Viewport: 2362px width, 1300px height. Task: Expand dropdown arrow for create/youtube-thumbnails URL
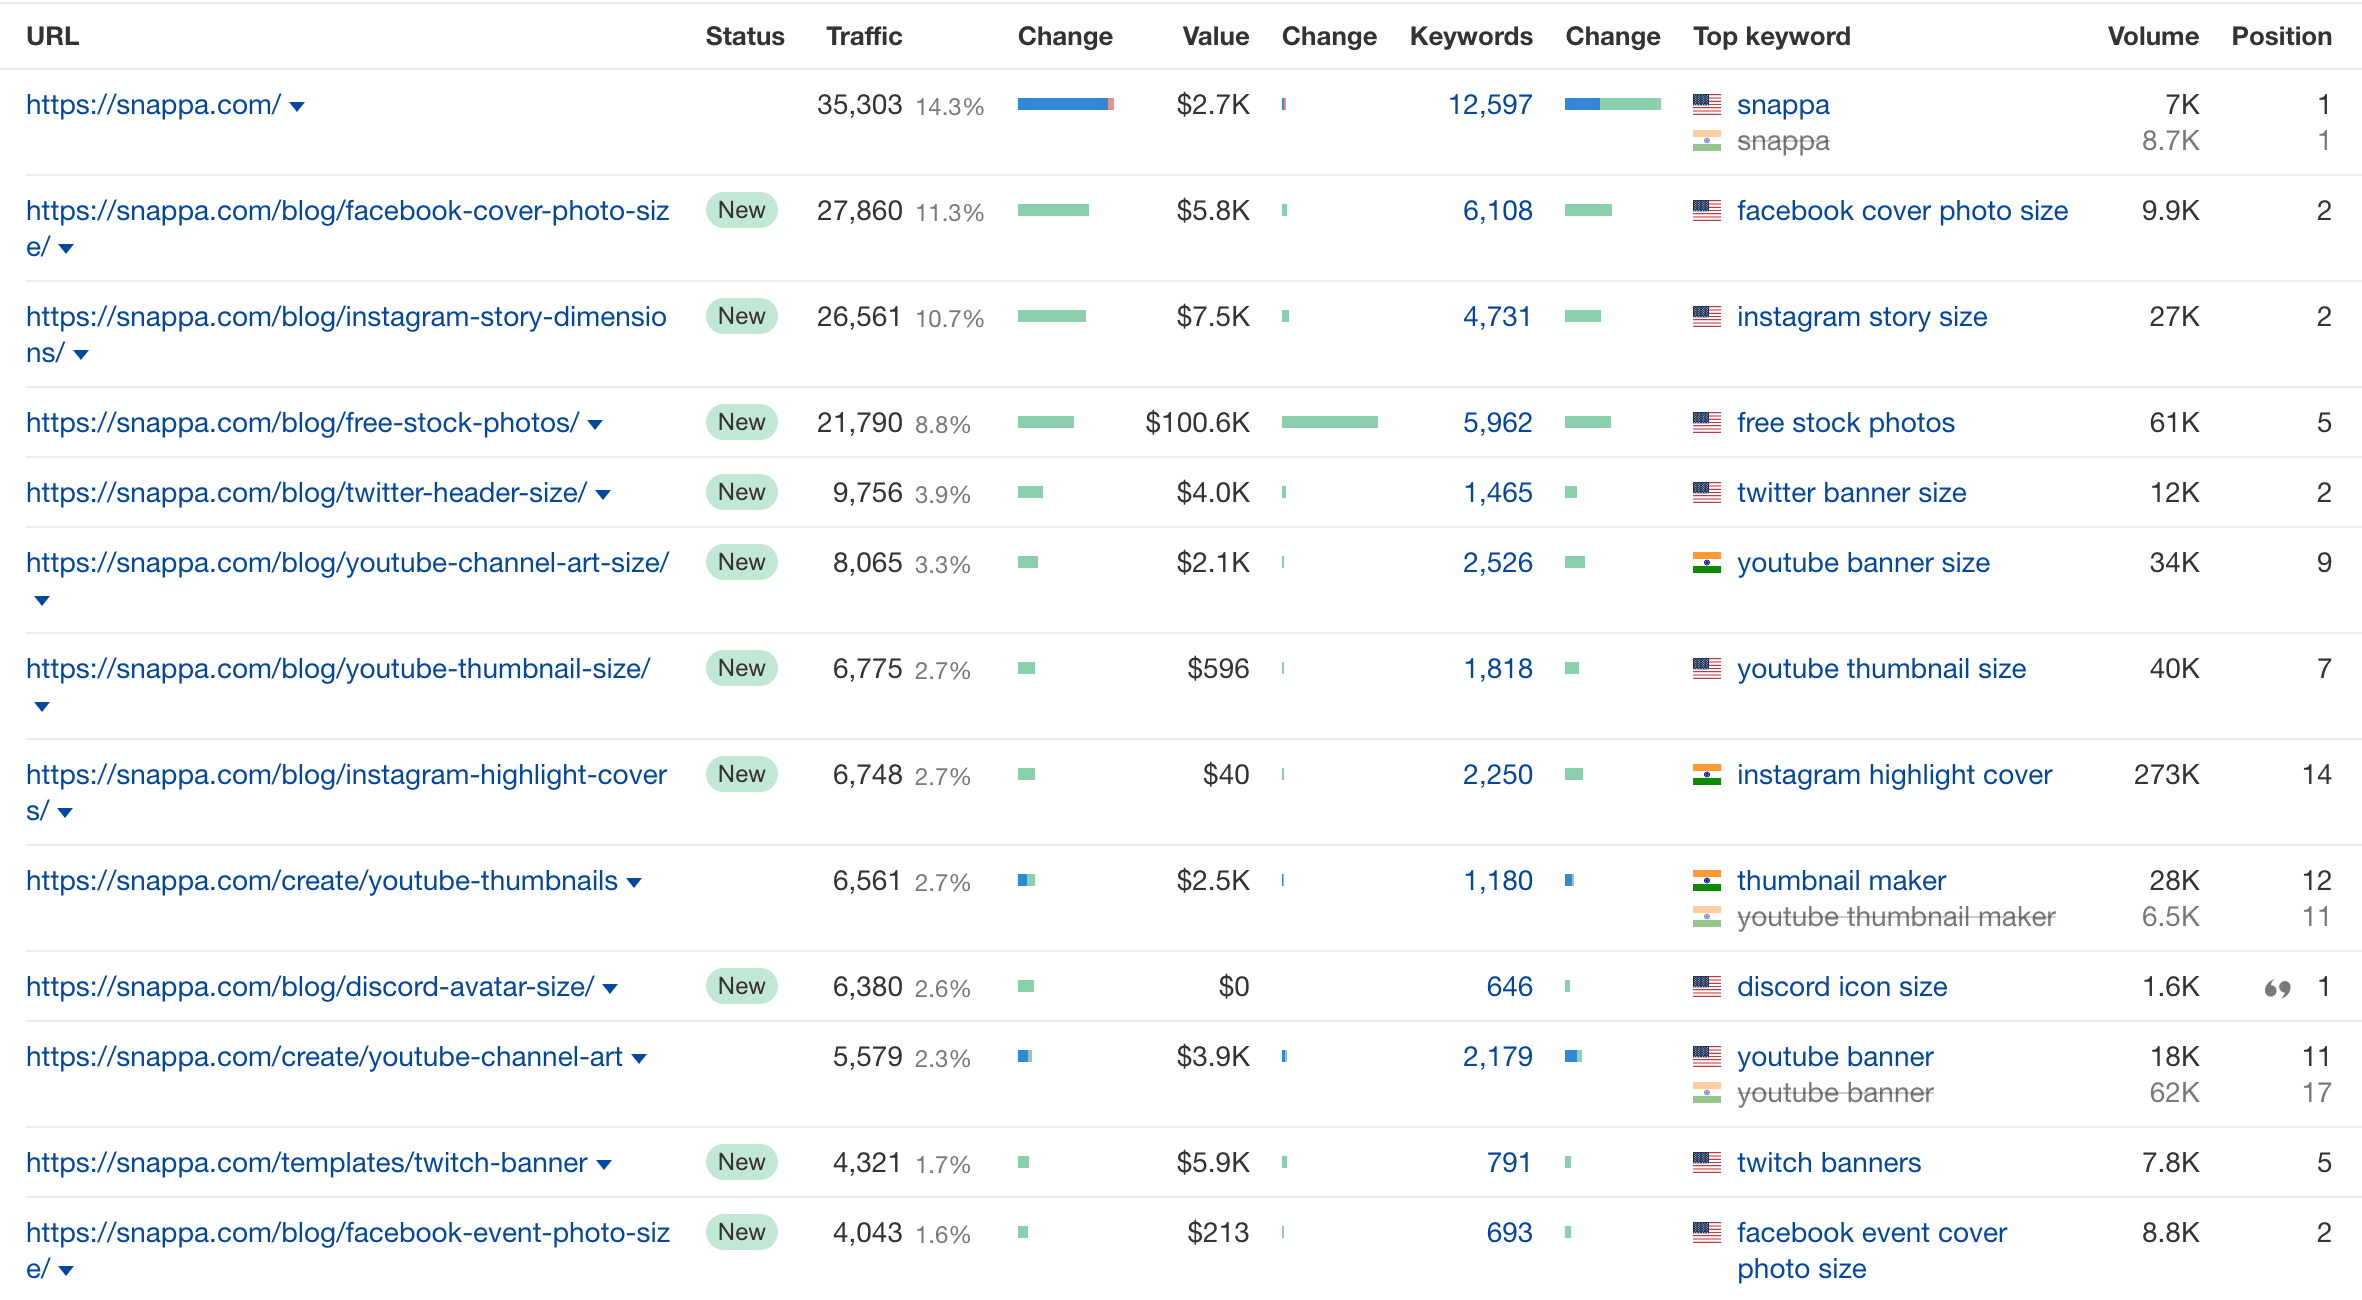coord(634,883)
